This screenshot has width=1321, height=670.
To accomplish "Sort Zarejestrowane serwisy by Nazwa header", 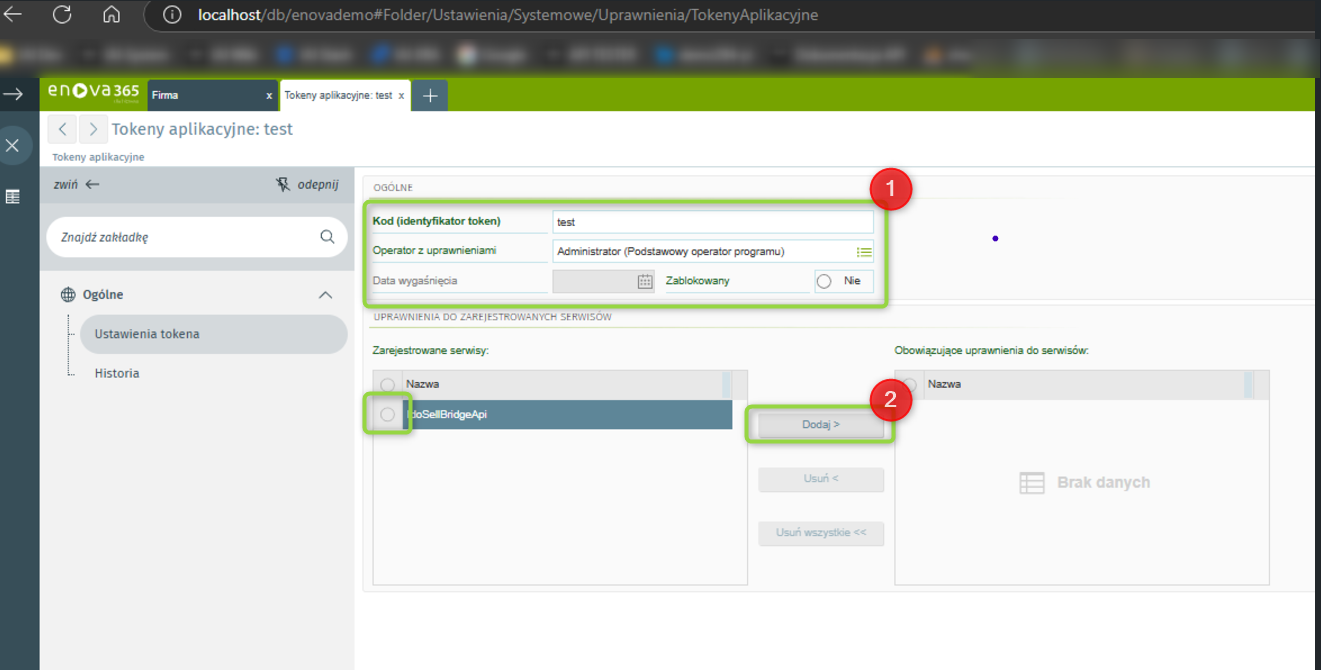I will [x=563, y=384].
